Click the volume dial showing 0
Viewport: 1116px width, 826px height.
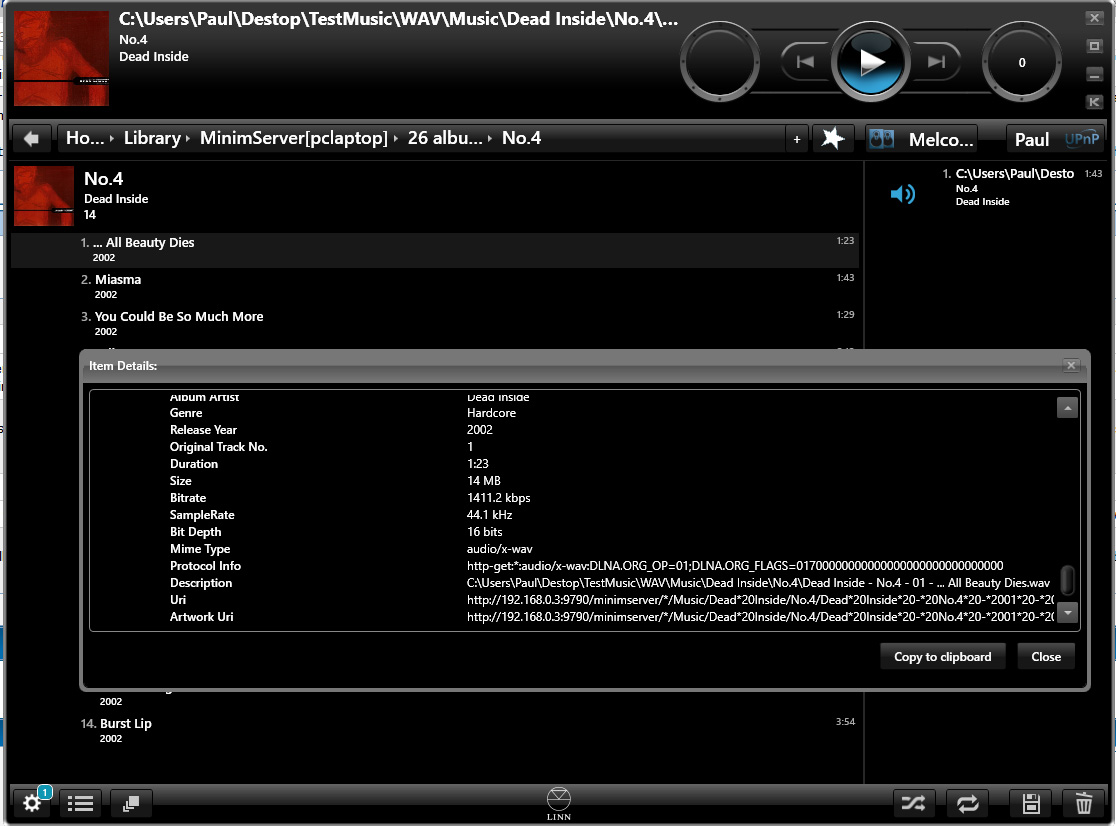[1021, 62]
